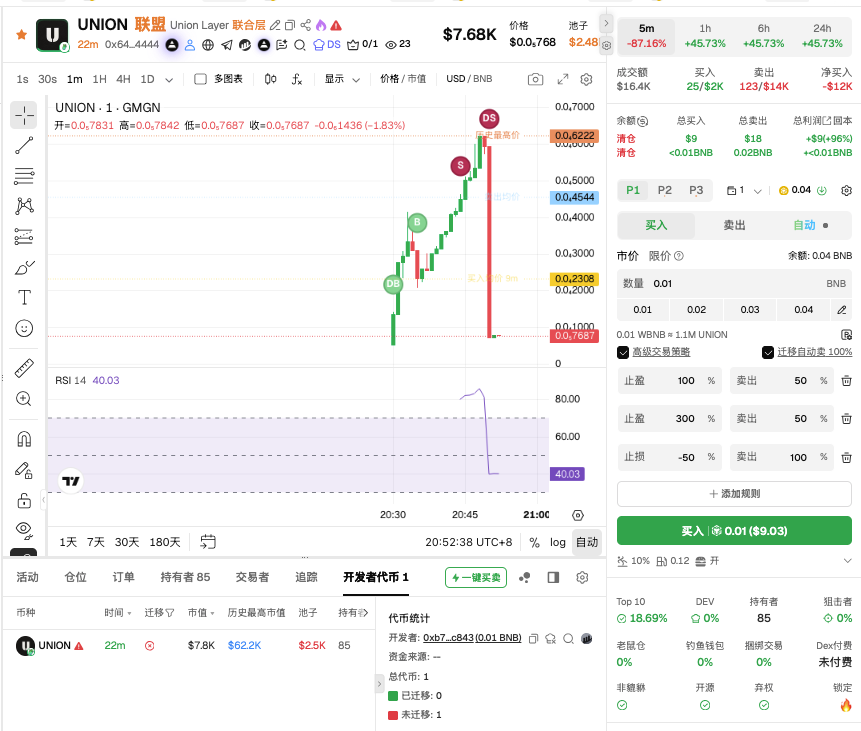Select the Fibonacci lines tool
The height and width of the screenshot is (731, 861).
tap(24, 176)
